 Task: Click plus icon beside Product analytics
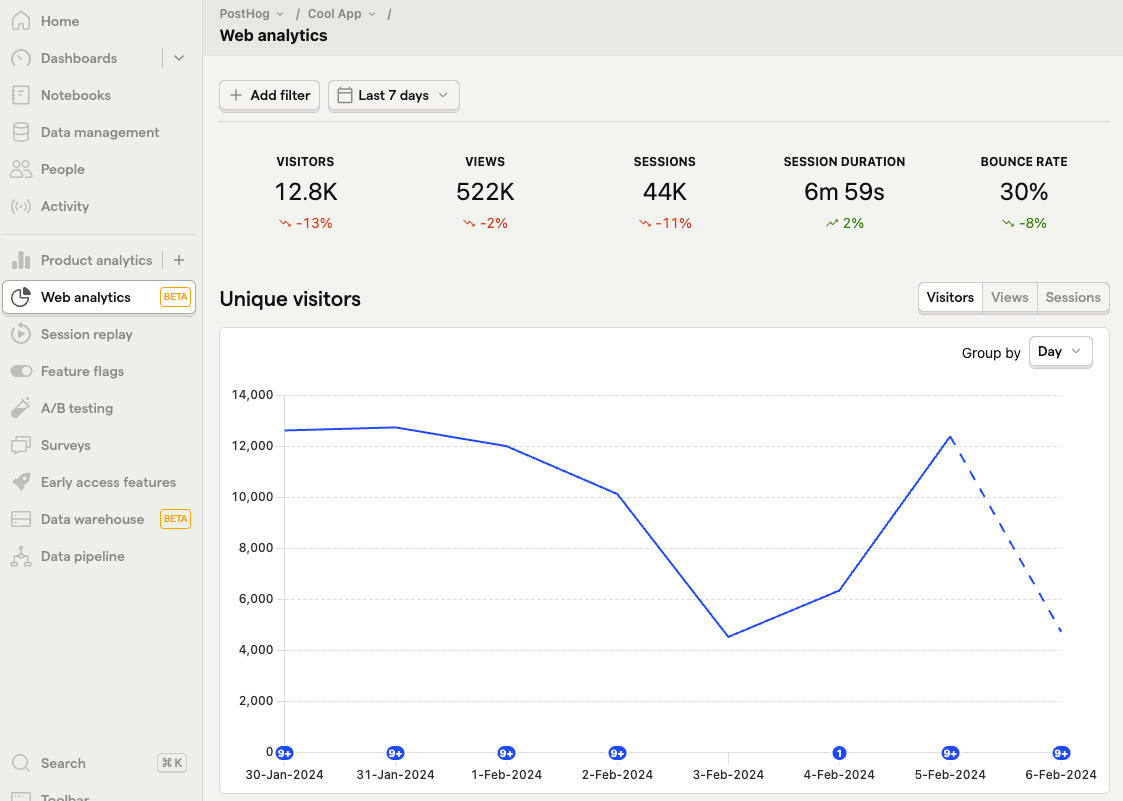[179, 260]
